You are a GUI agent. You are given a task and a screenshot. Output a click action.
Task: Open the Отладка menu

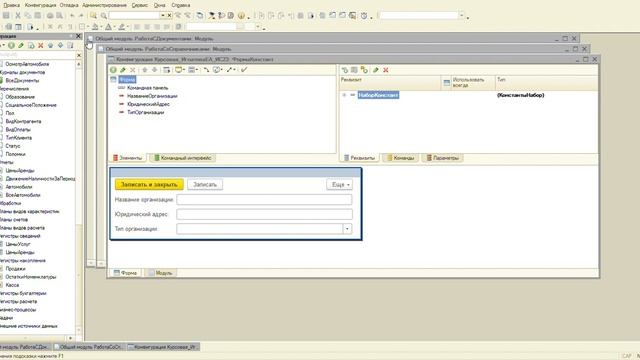tap(69, 5)
